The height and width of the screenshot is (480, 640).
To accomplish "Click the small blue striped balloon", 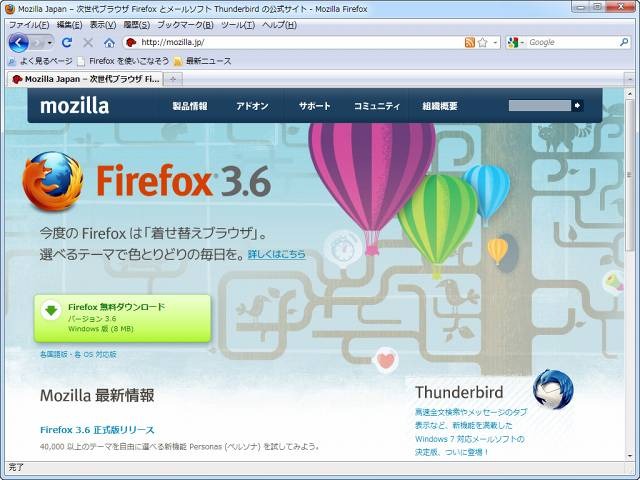I will point(487,192).
